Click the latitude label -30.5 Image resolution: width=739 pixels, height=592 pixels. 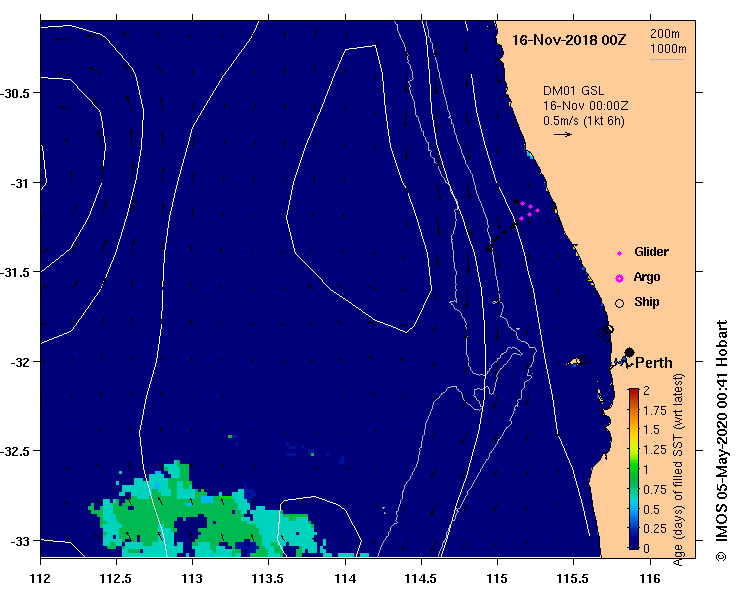pyautogui.click(x=15, y=93)
